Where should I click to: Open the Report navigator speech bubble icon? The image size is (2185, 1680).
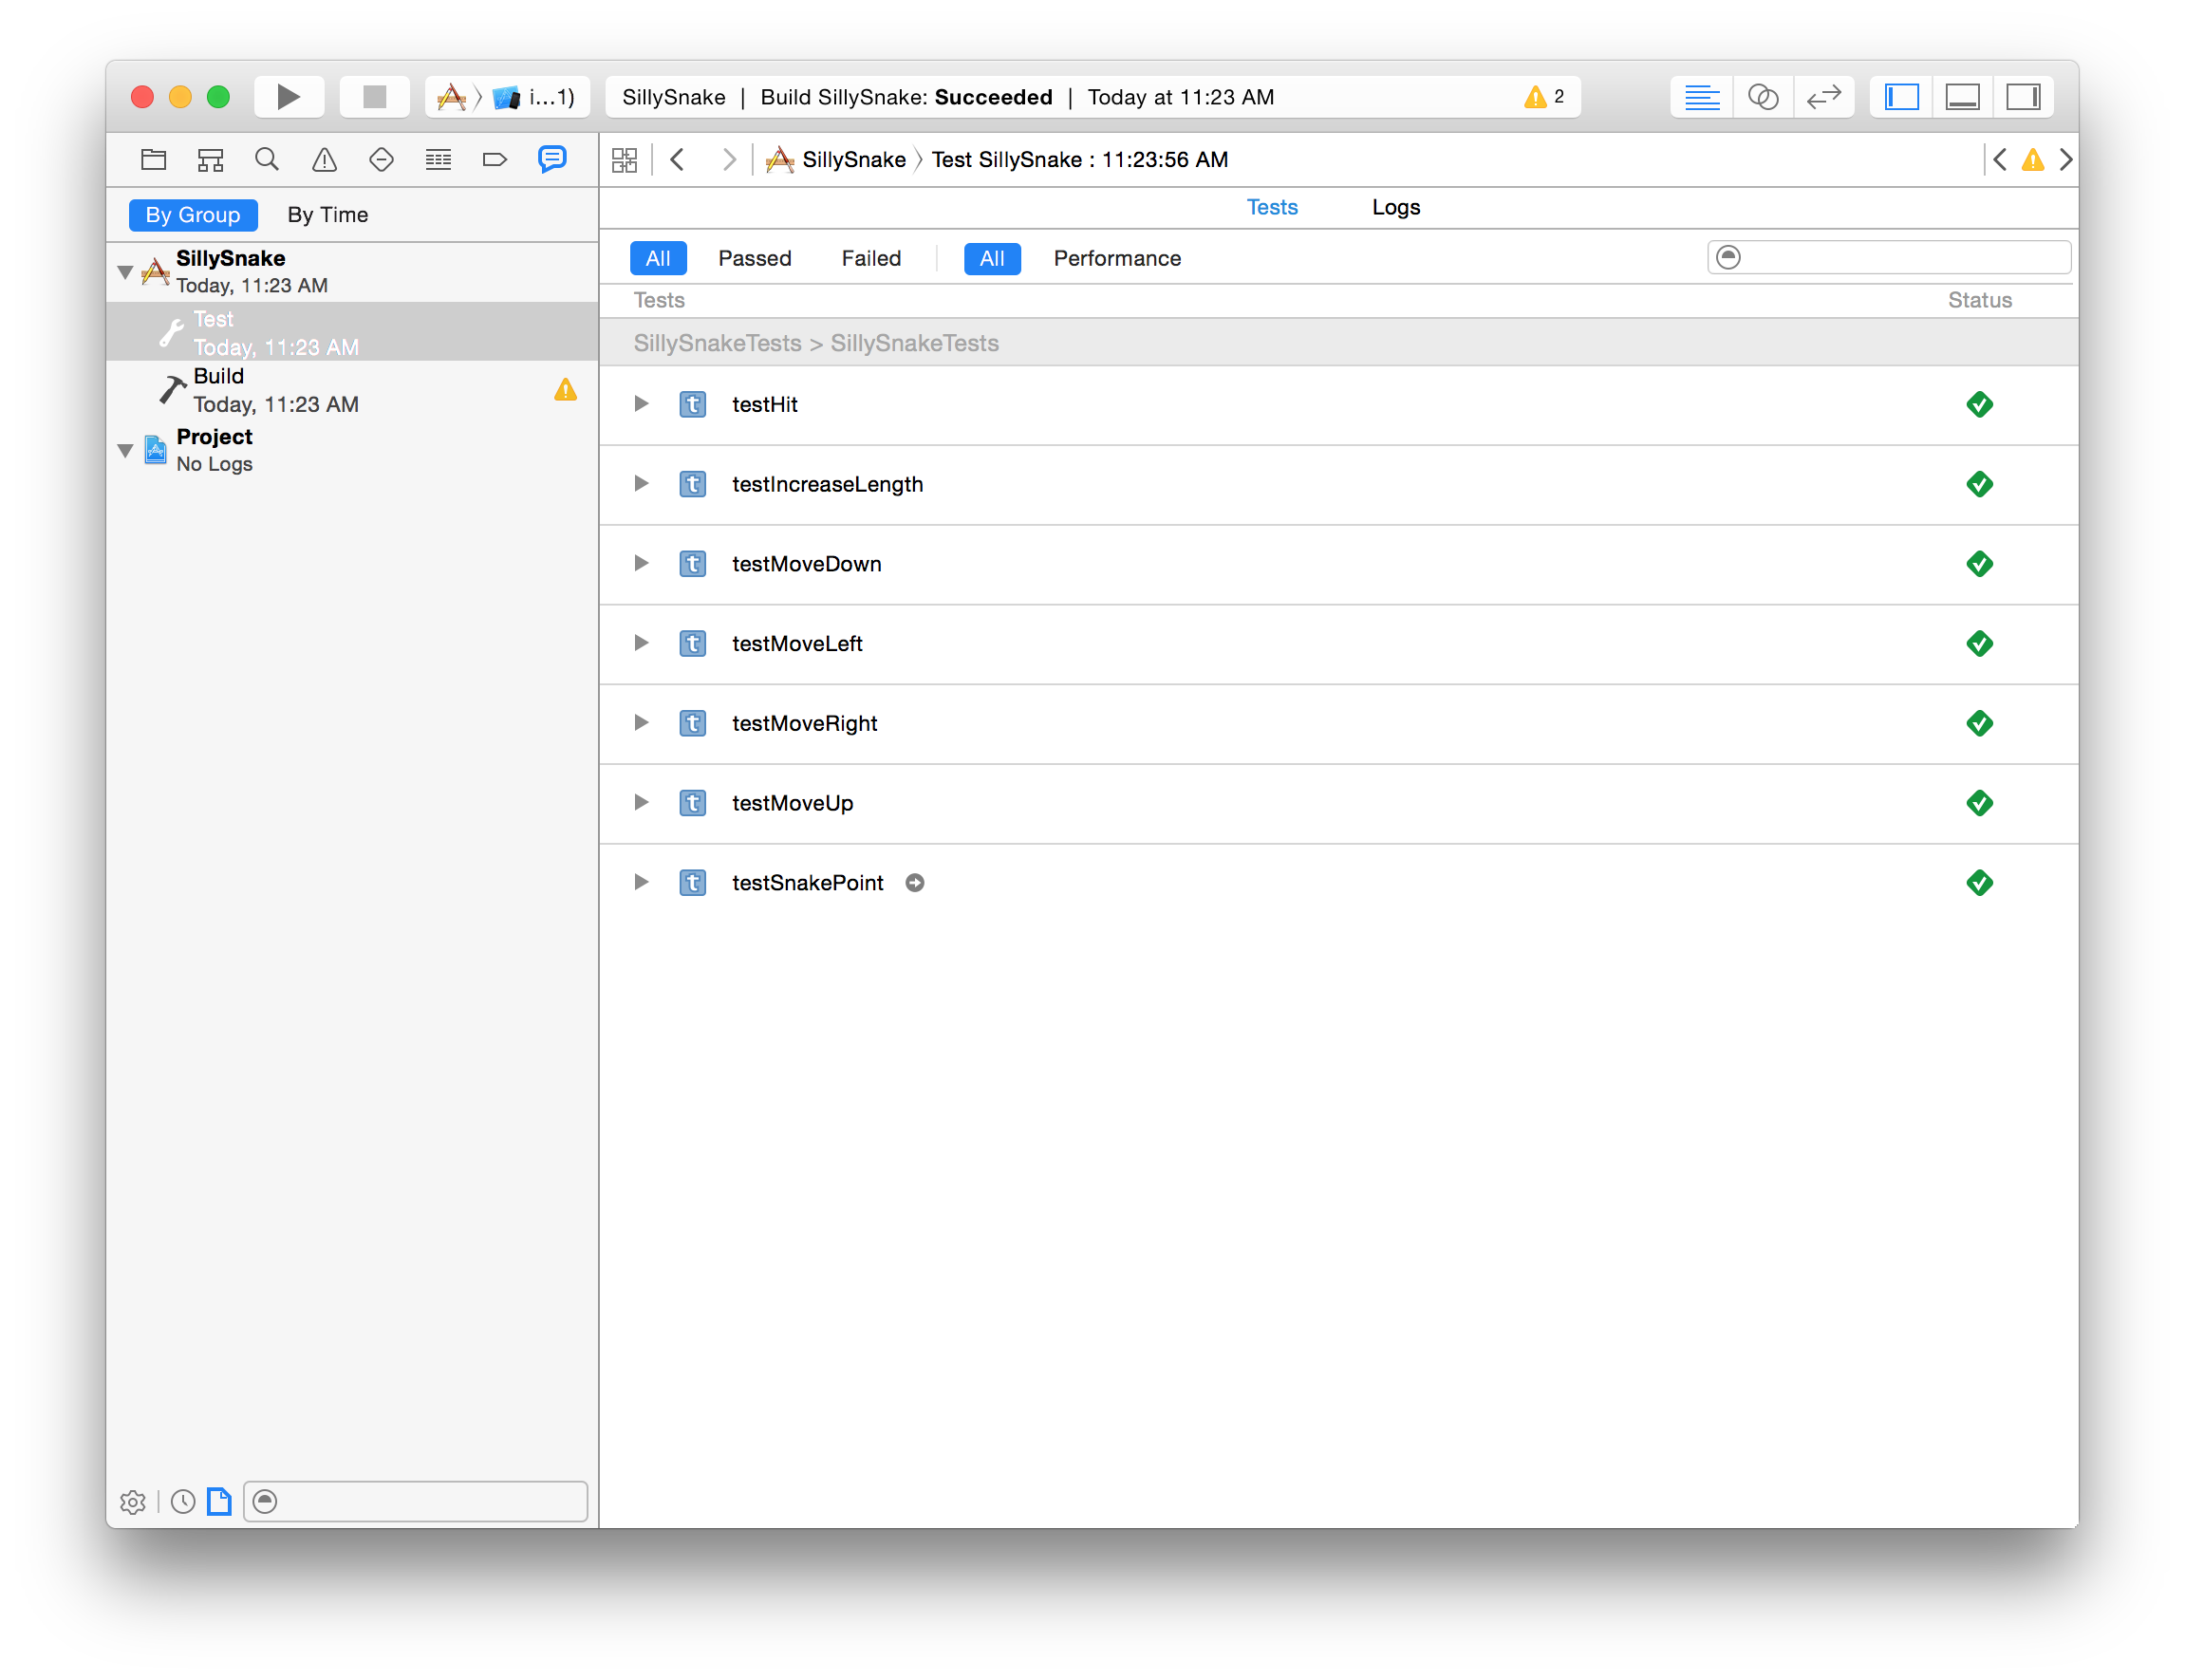coord(552,159)
